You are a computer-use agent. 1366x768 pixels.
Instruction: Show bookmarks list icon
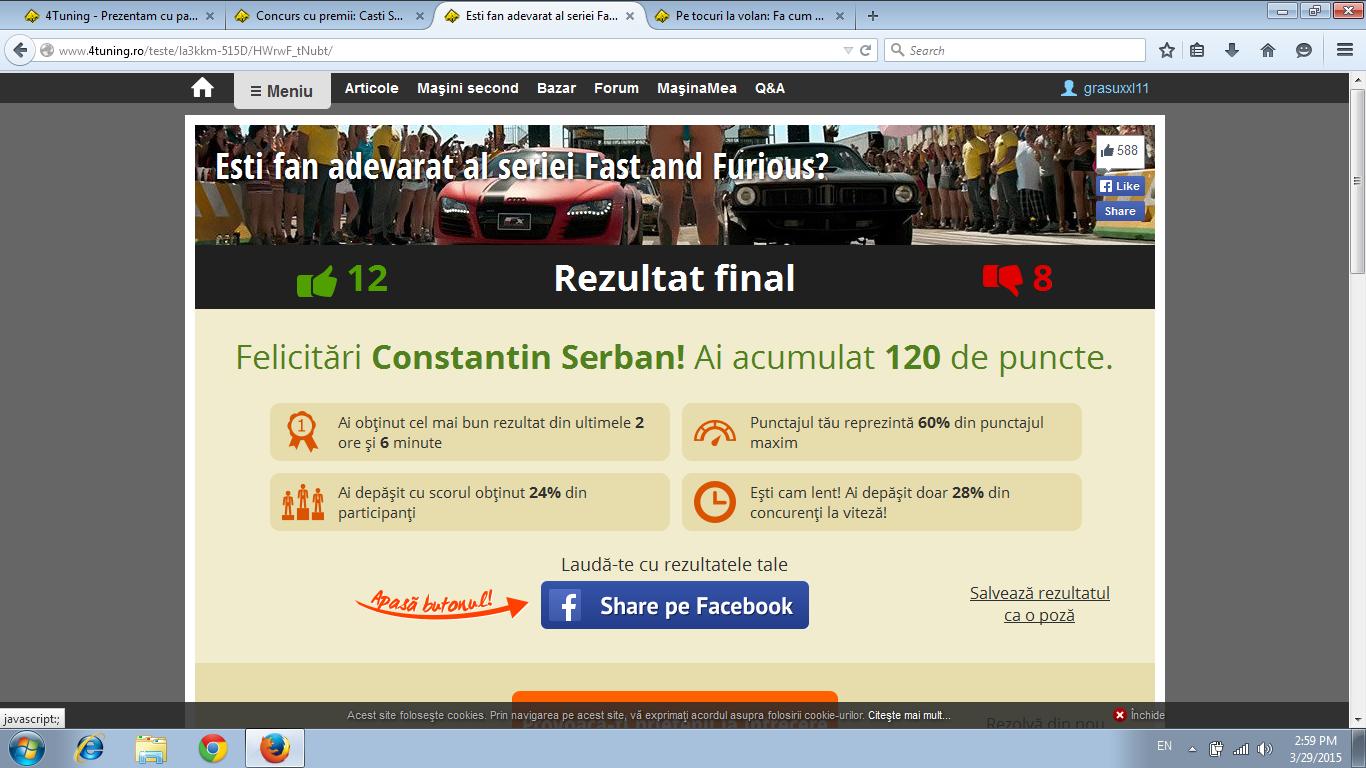1198,50
